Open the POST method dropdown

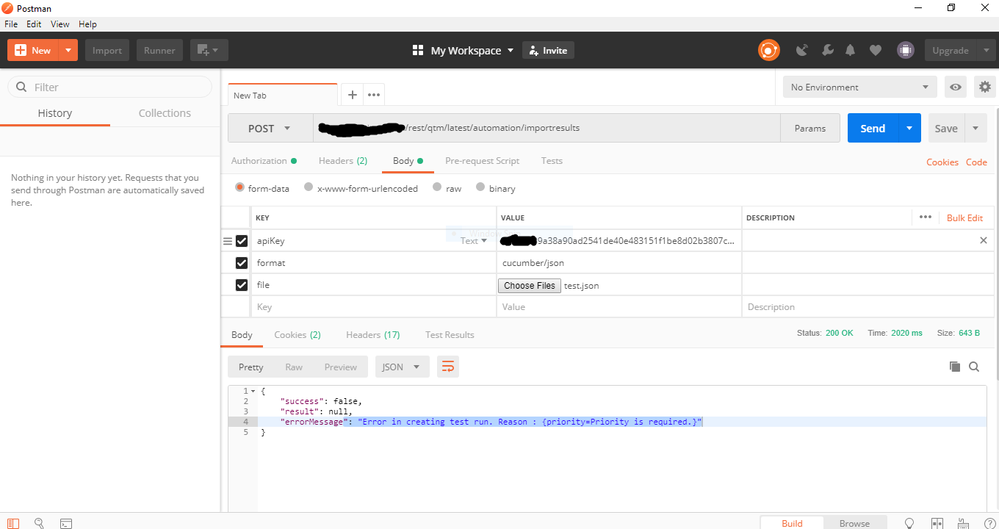(x=270, y=128)
